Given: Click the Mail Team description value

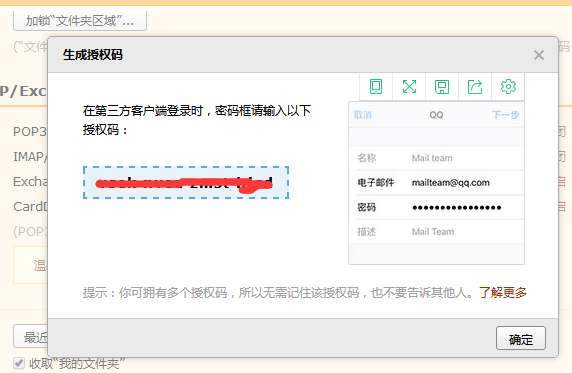Looking at the screenshot, I should pos(433,232).
